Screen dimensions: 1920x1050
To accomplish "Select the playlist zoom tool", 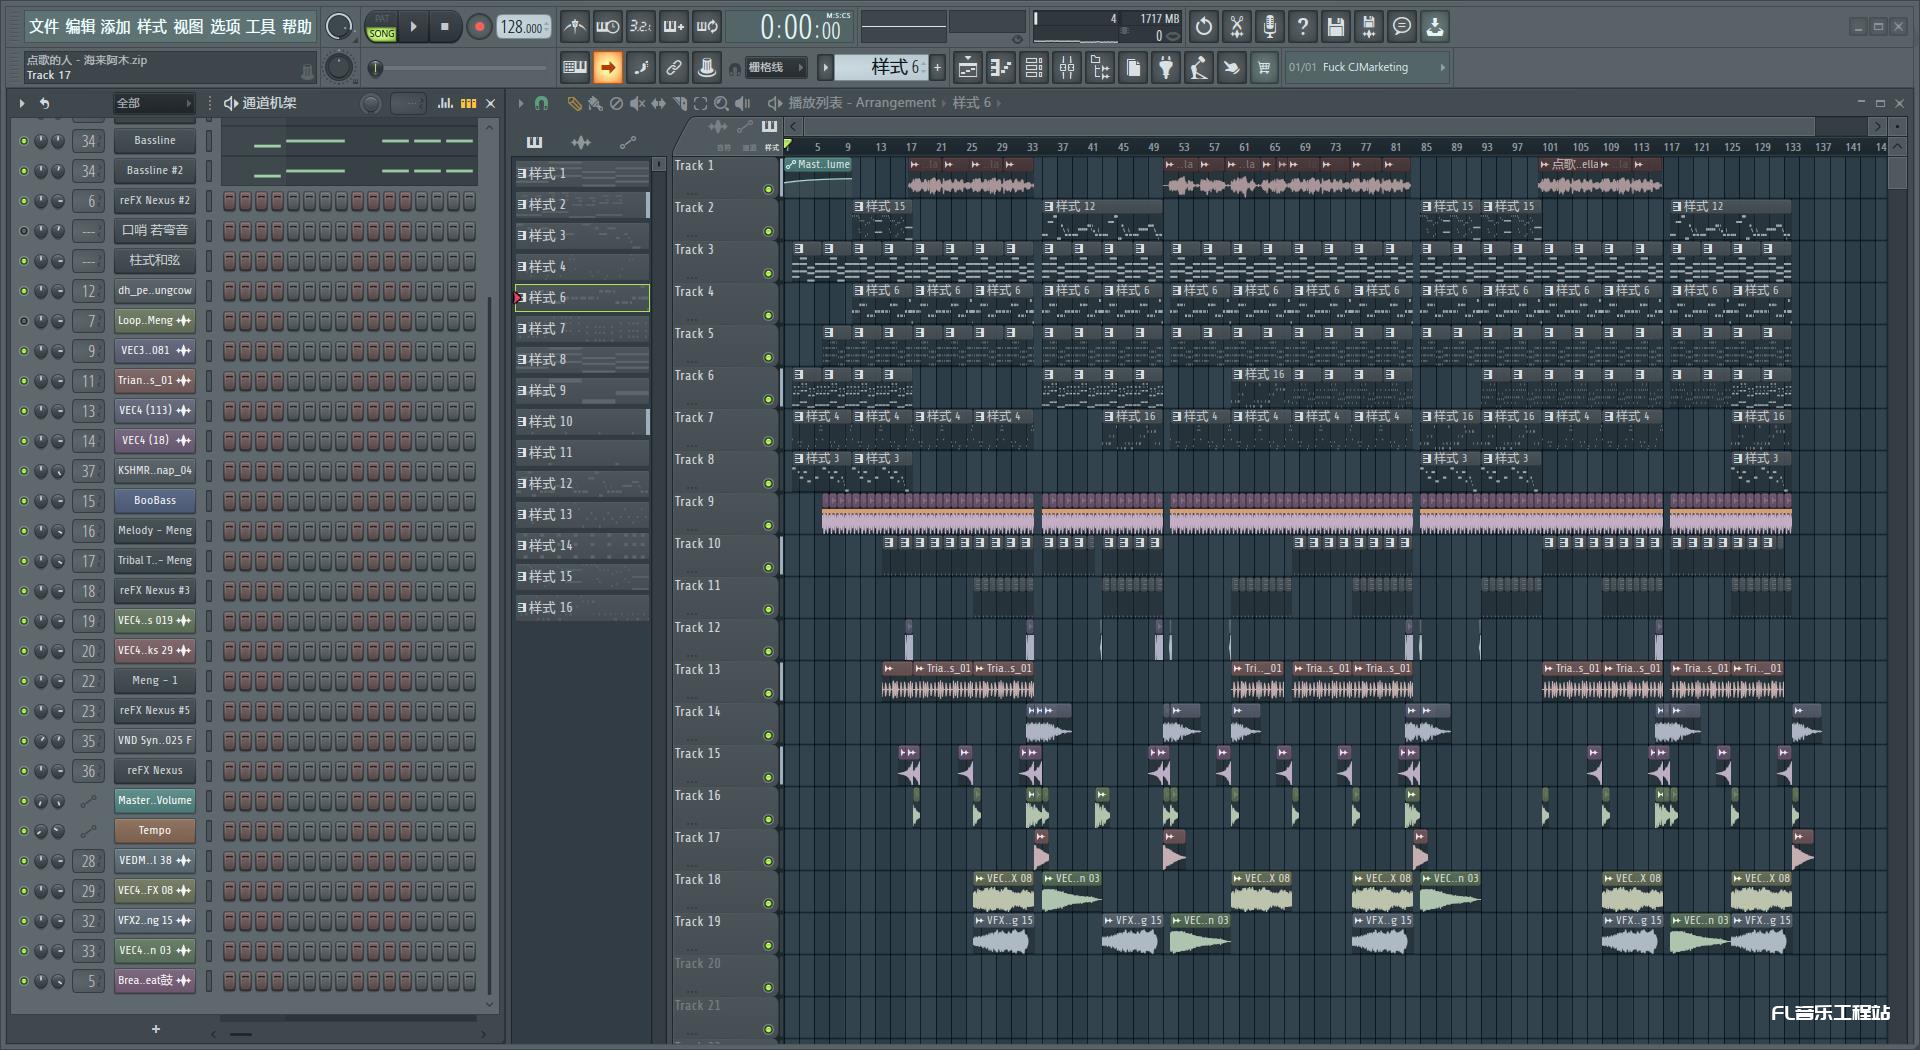I will [721, 103].
